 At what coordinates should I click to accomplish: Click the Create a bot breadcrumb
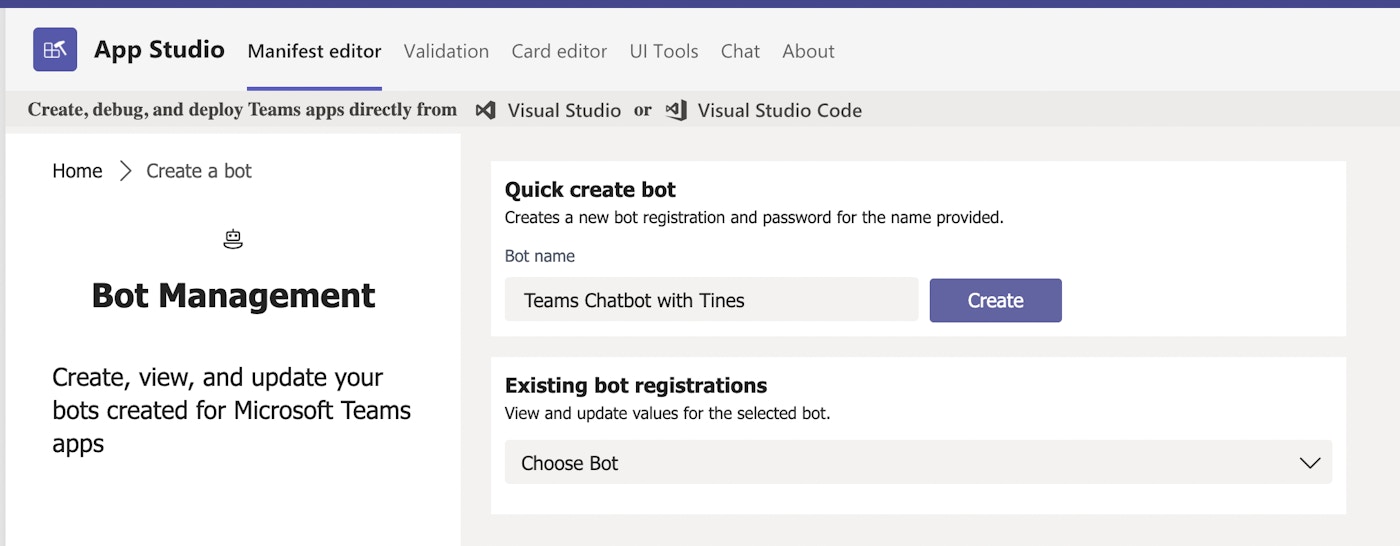click(199, 171)
